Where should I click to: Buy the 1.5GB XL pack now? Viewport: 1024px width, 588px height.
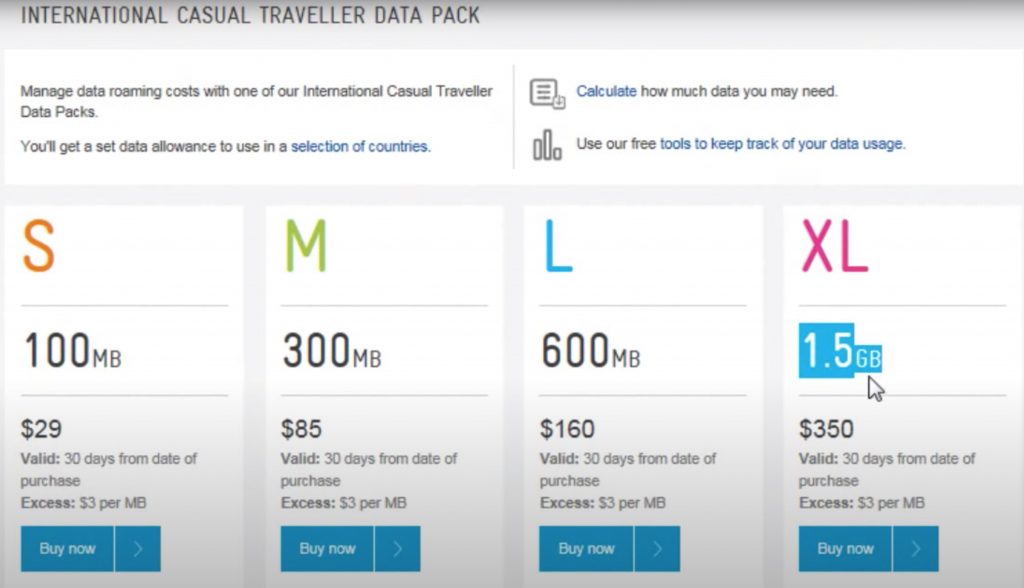(845, 548)
